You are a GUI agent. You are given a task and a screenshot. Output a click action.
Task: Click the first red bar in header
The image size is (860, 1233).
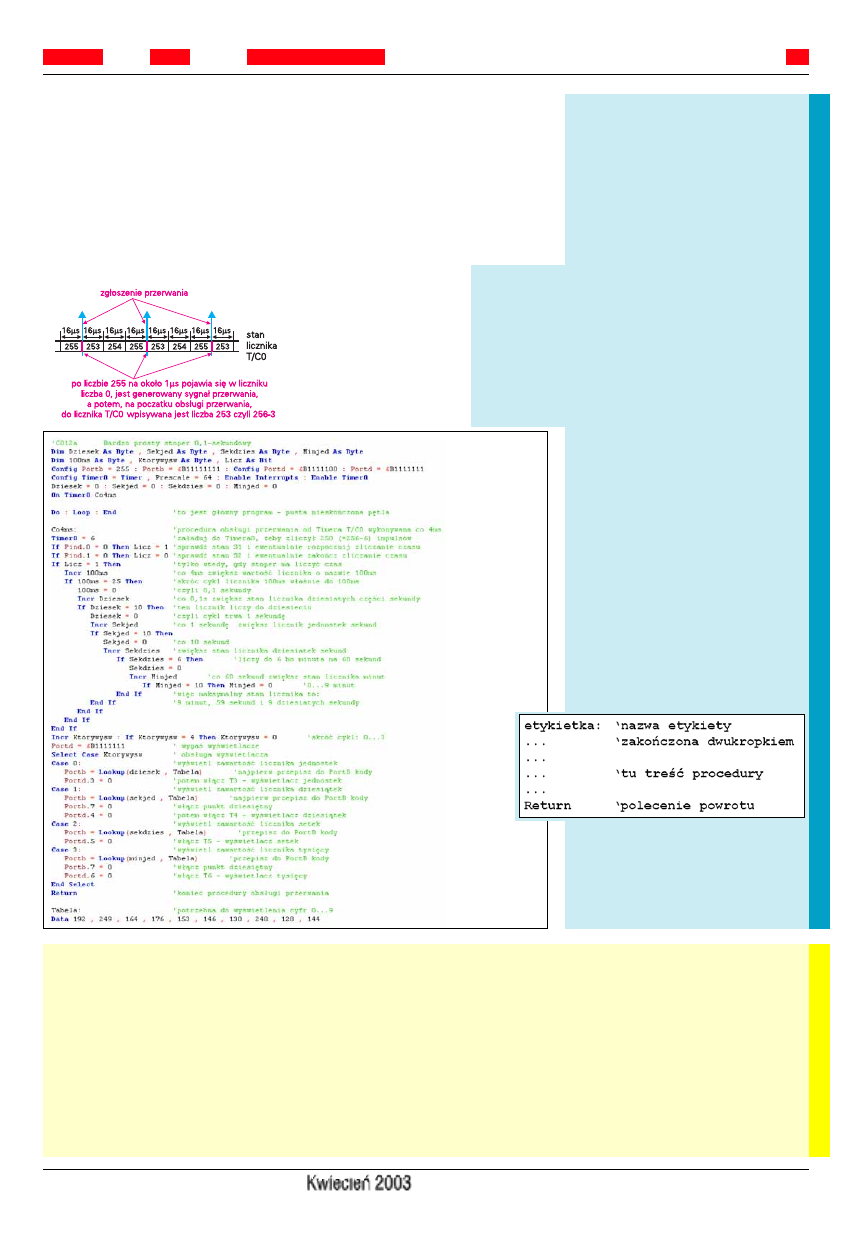point(73,56)
